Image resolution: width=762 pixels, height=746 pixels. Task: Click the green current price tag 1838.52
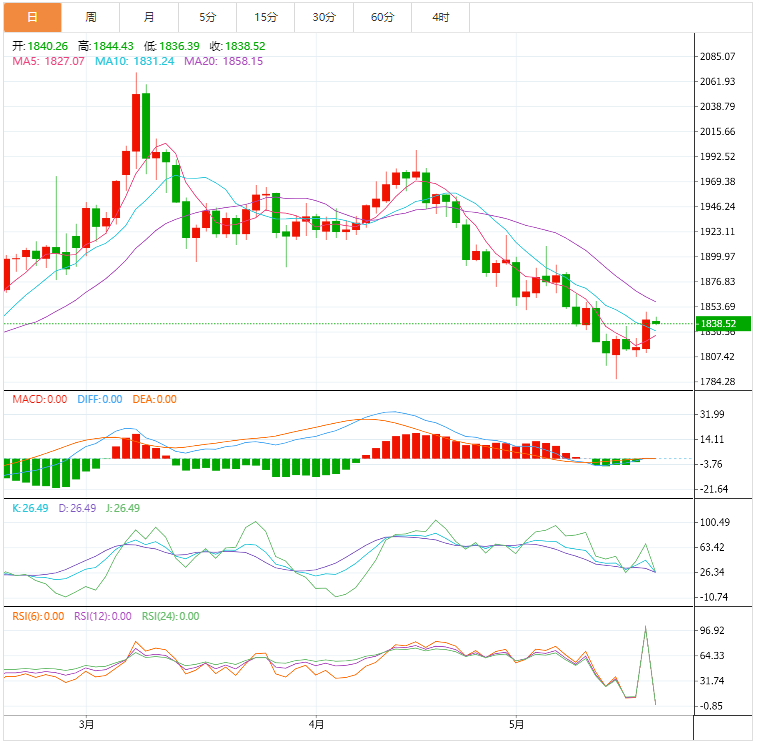tap(724, 324)
